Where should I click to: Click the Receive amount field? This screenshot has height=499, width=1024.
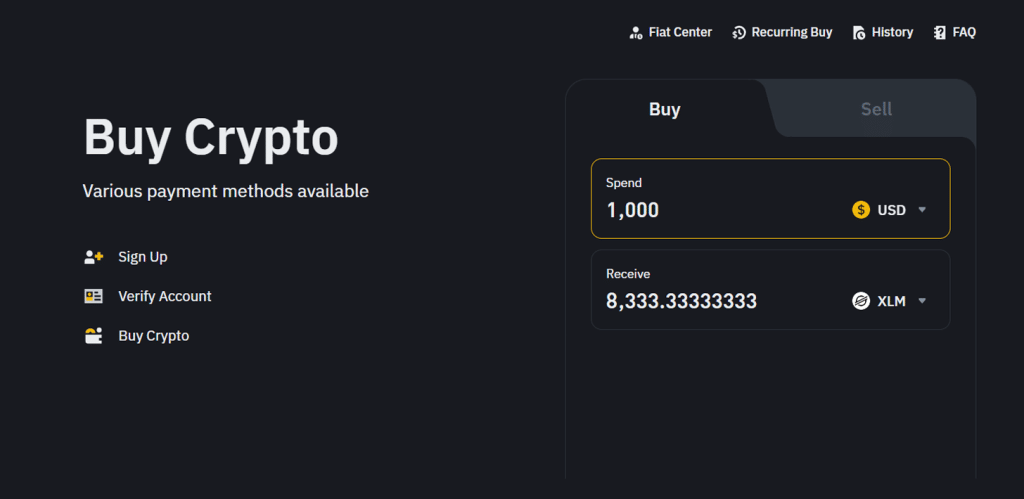[x=700, y=301]
